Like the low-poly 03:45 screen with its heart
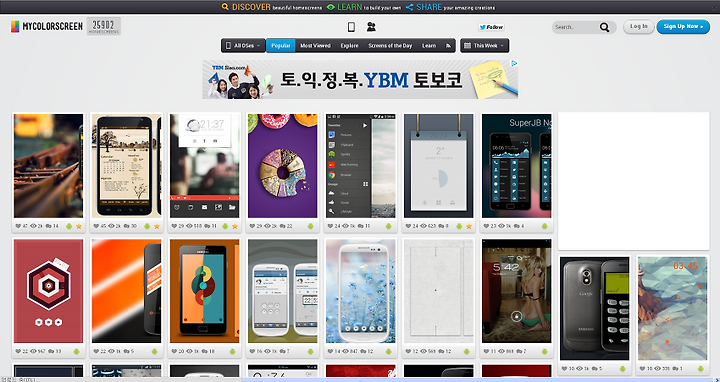This screenshot has width=720, height=382. click(x=643, y=368)
